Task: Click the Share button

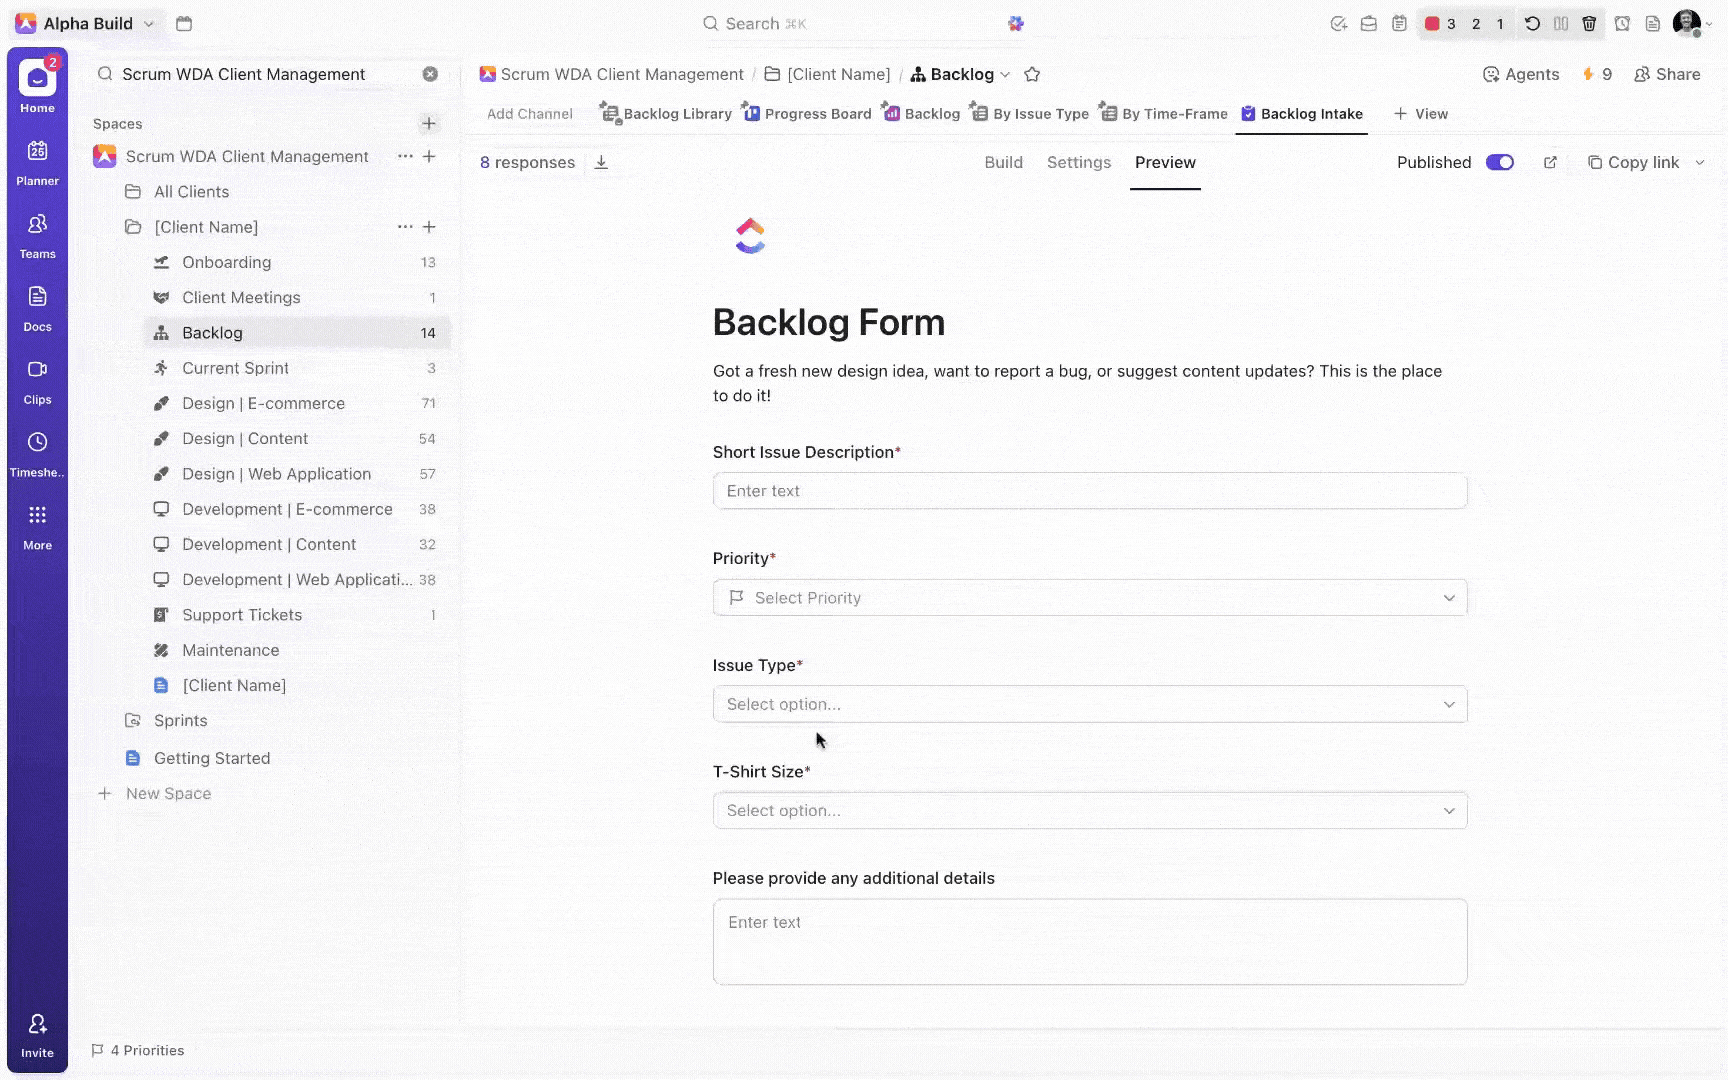Action: (x=1667, y=74)
